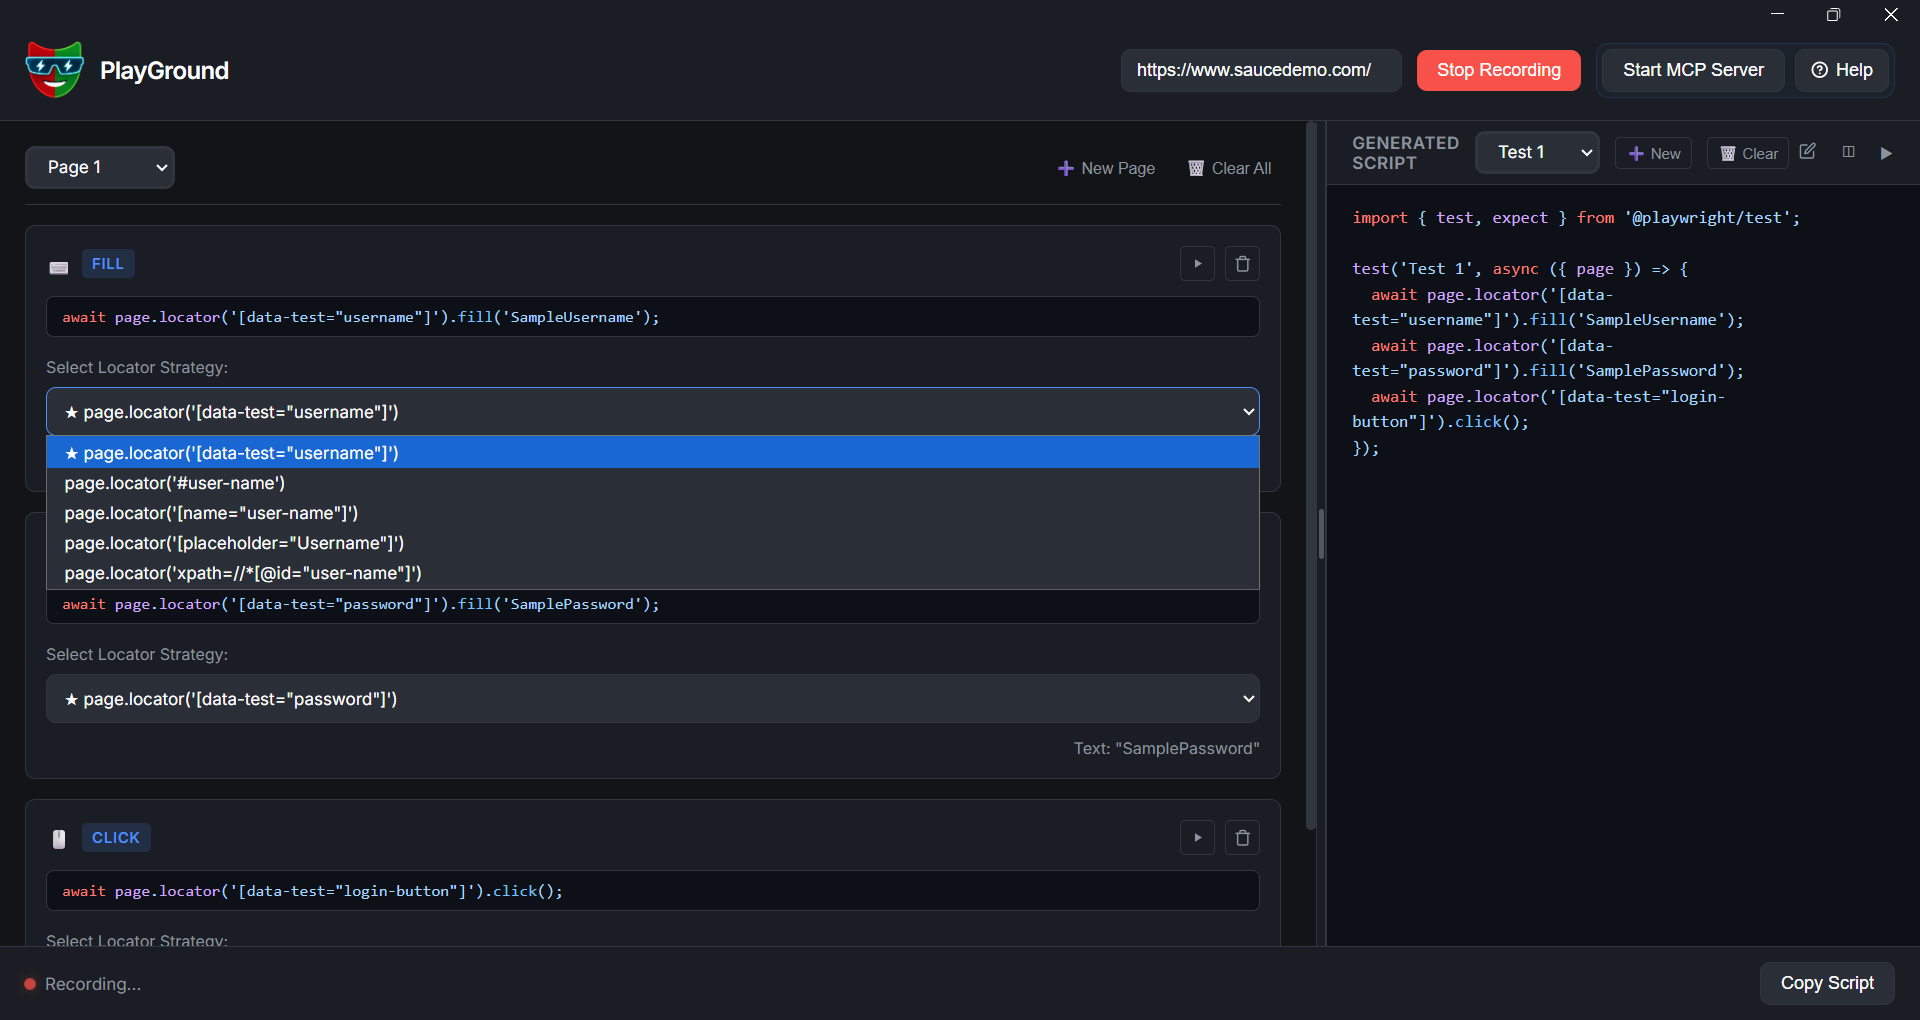Choose the name="user-name" locator option
1920x1020 pixels.
coord(652,513)
